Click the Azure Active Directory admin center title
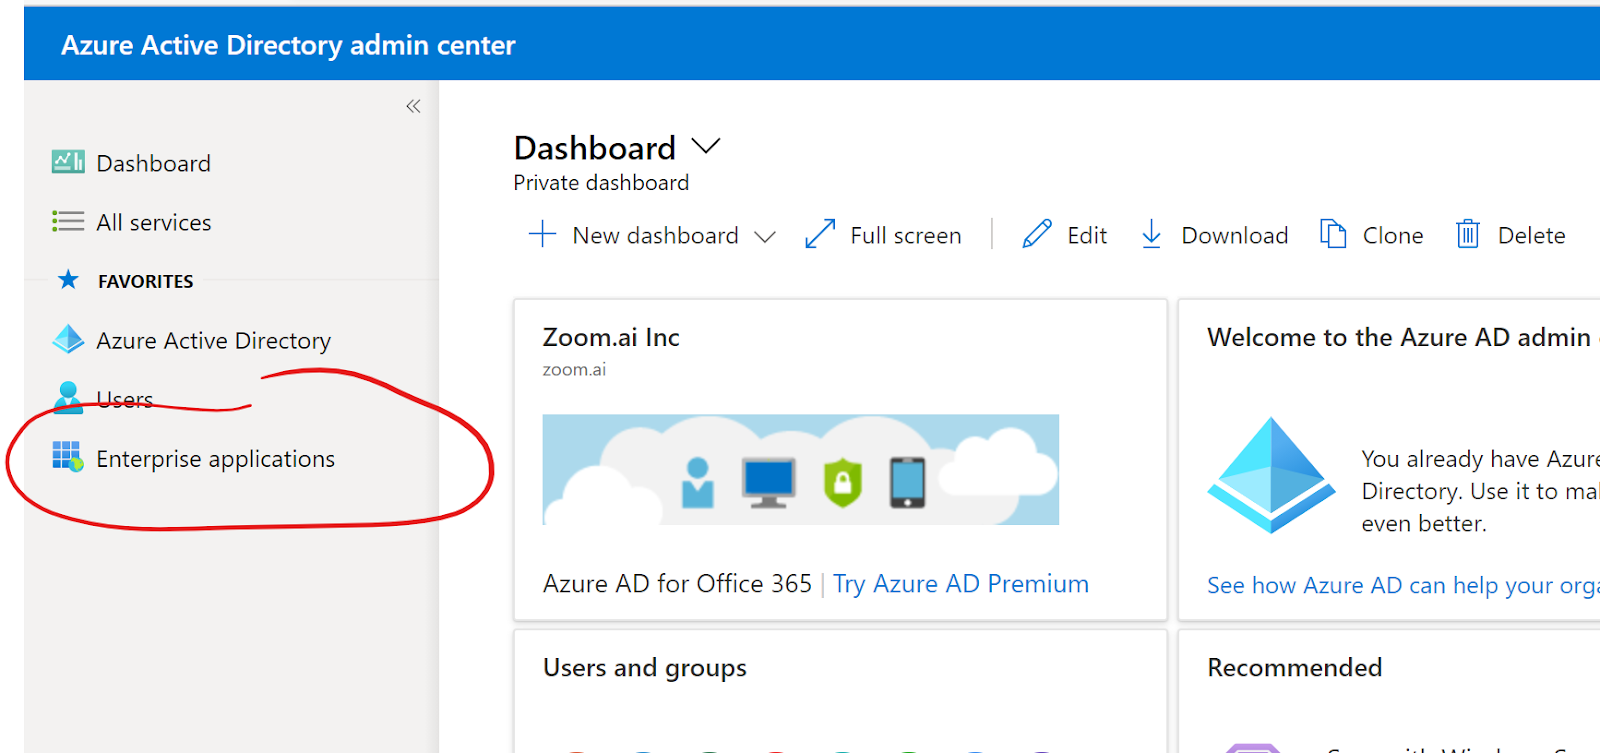The width and height of the screenshot is (1600, 753). pyautogui.click(x=288, y=45)
